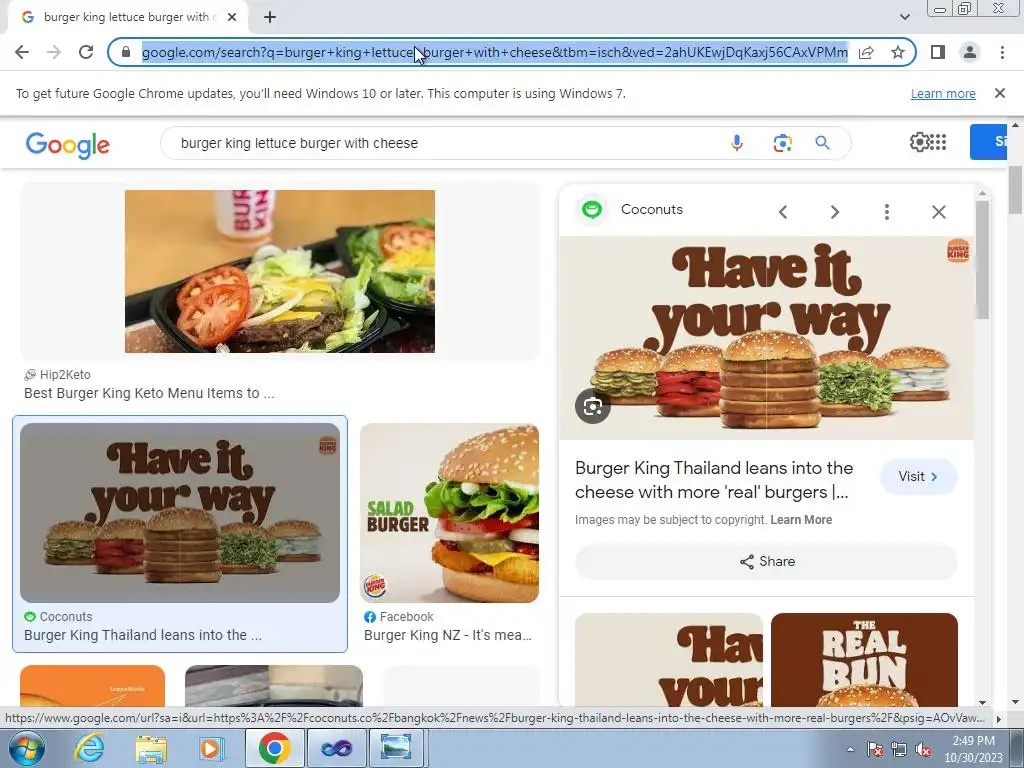Close the image preview panel
Viewport: 1024px width, 768px height.
[938, 212]
